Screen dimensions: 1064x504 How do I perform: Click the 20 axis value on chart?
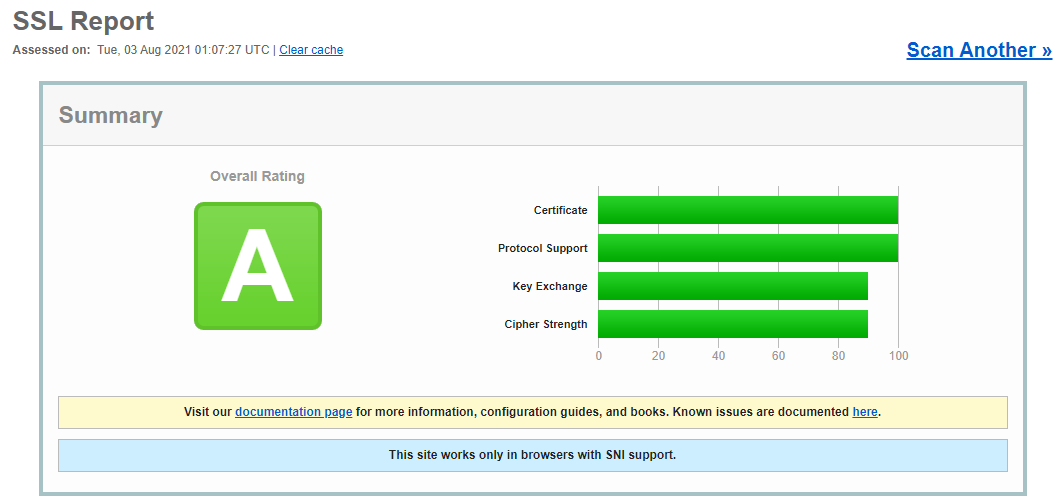(x=658, y=356)
